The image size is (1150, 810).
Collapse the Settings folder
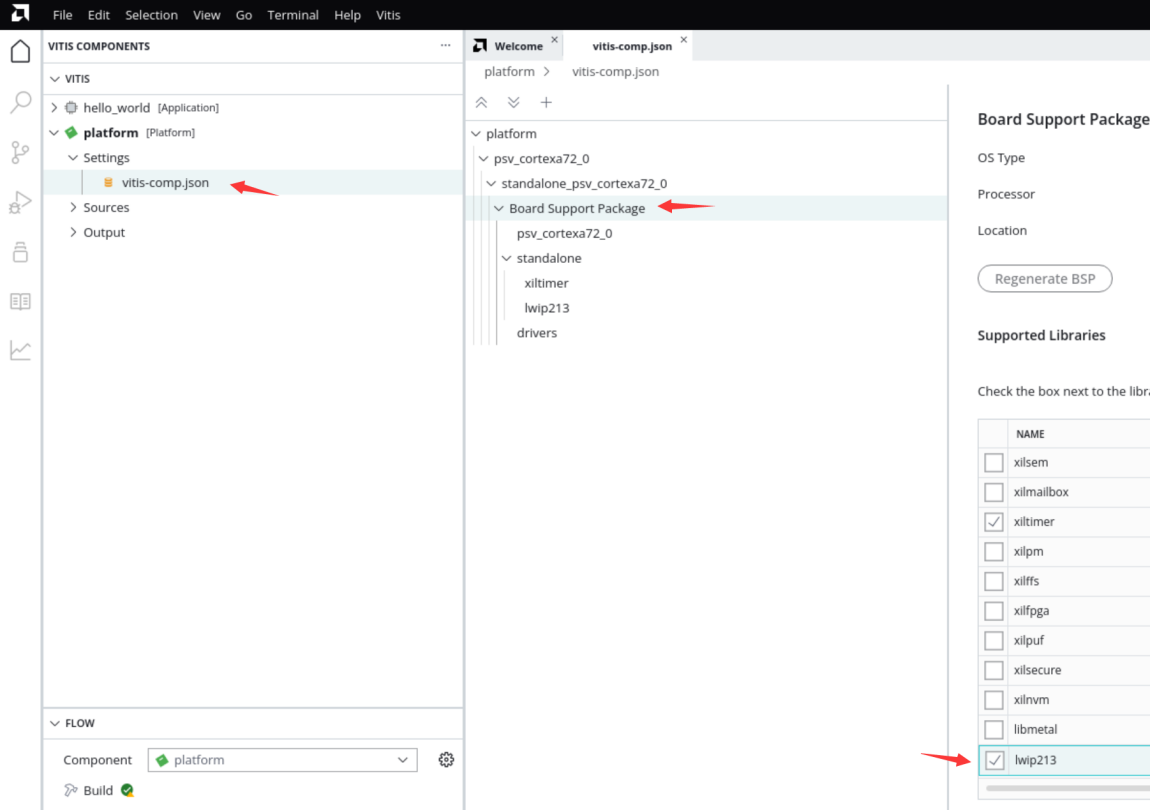coord(73,158)
